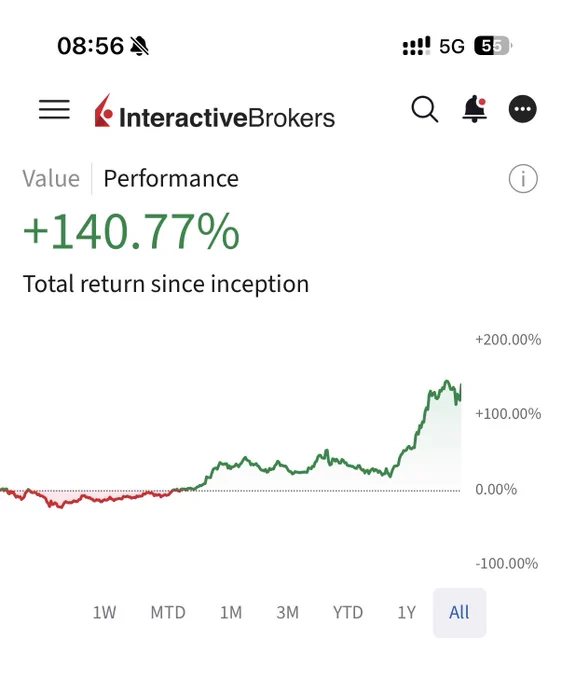Image resolution: width=562 pixels, height=680 pixels.
Task: Select the 1W time range
Action: point(105,612)
